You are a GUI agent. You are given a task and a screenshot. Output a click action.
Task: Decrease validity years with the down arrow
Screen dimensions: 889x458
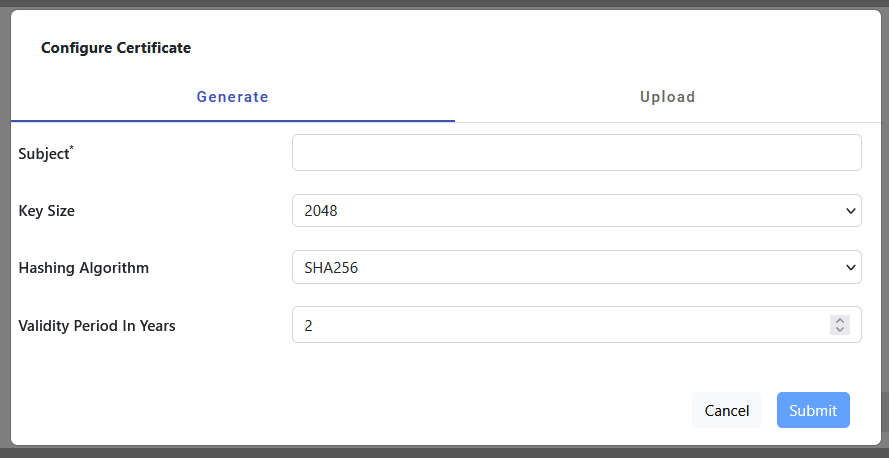coord(840,330)
